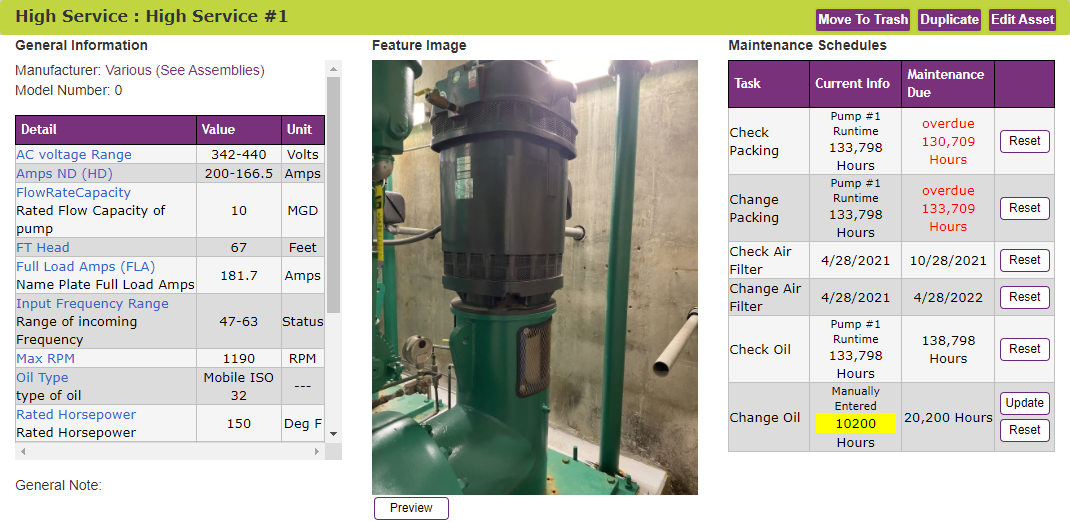This screenshot has width=1070, height=522.
Task: Open the AC voltage Range detail
Action: click(74, 155)
